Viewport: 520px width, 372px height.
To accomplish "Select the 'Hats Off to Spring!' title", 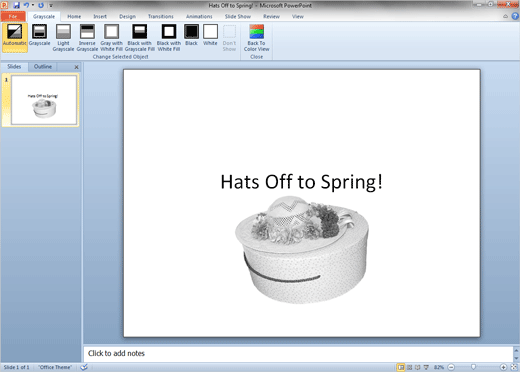I will tap(301, 182).
